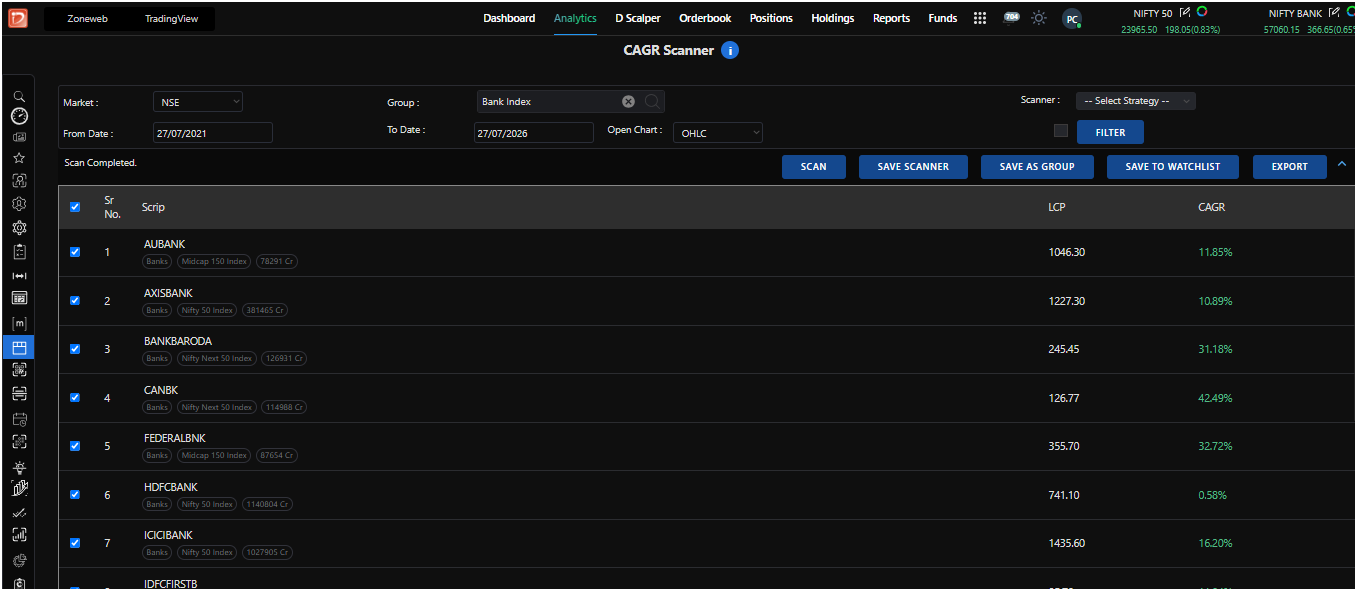Uncheck the CANBK row checkbox
Screen dimensions: 1357x591
[x=75, y=397]
